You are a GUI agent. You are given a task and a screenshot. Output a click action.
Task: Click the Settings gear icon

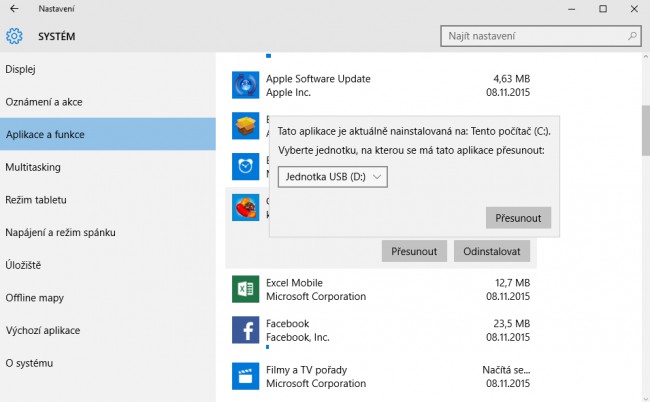(x=14, y=36)
